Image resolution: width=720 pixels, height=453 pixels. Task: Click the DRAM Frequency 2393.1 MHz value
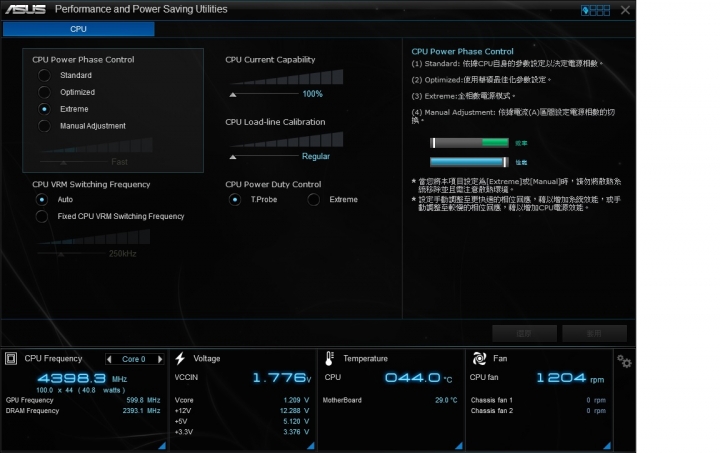point(141,411)
